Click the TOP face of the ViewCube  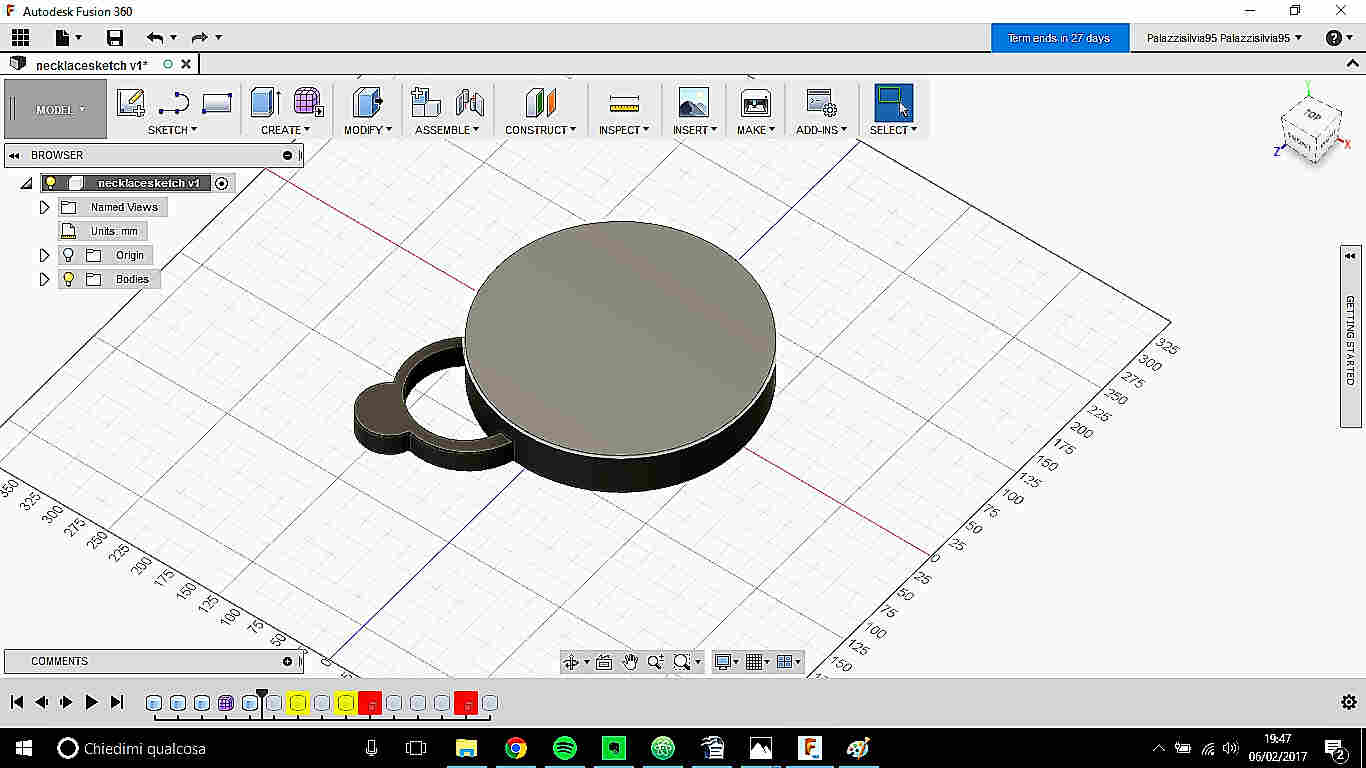click(x=1312, y=115)
